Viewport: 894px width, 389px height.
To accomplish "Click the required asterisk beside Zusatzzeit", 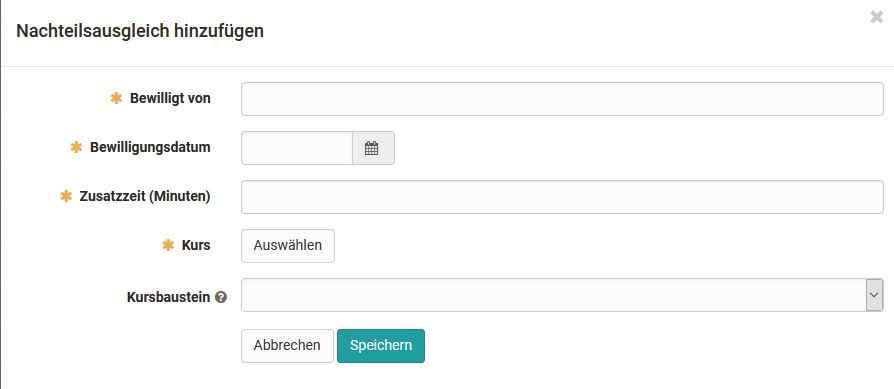I will pos(66,196).
